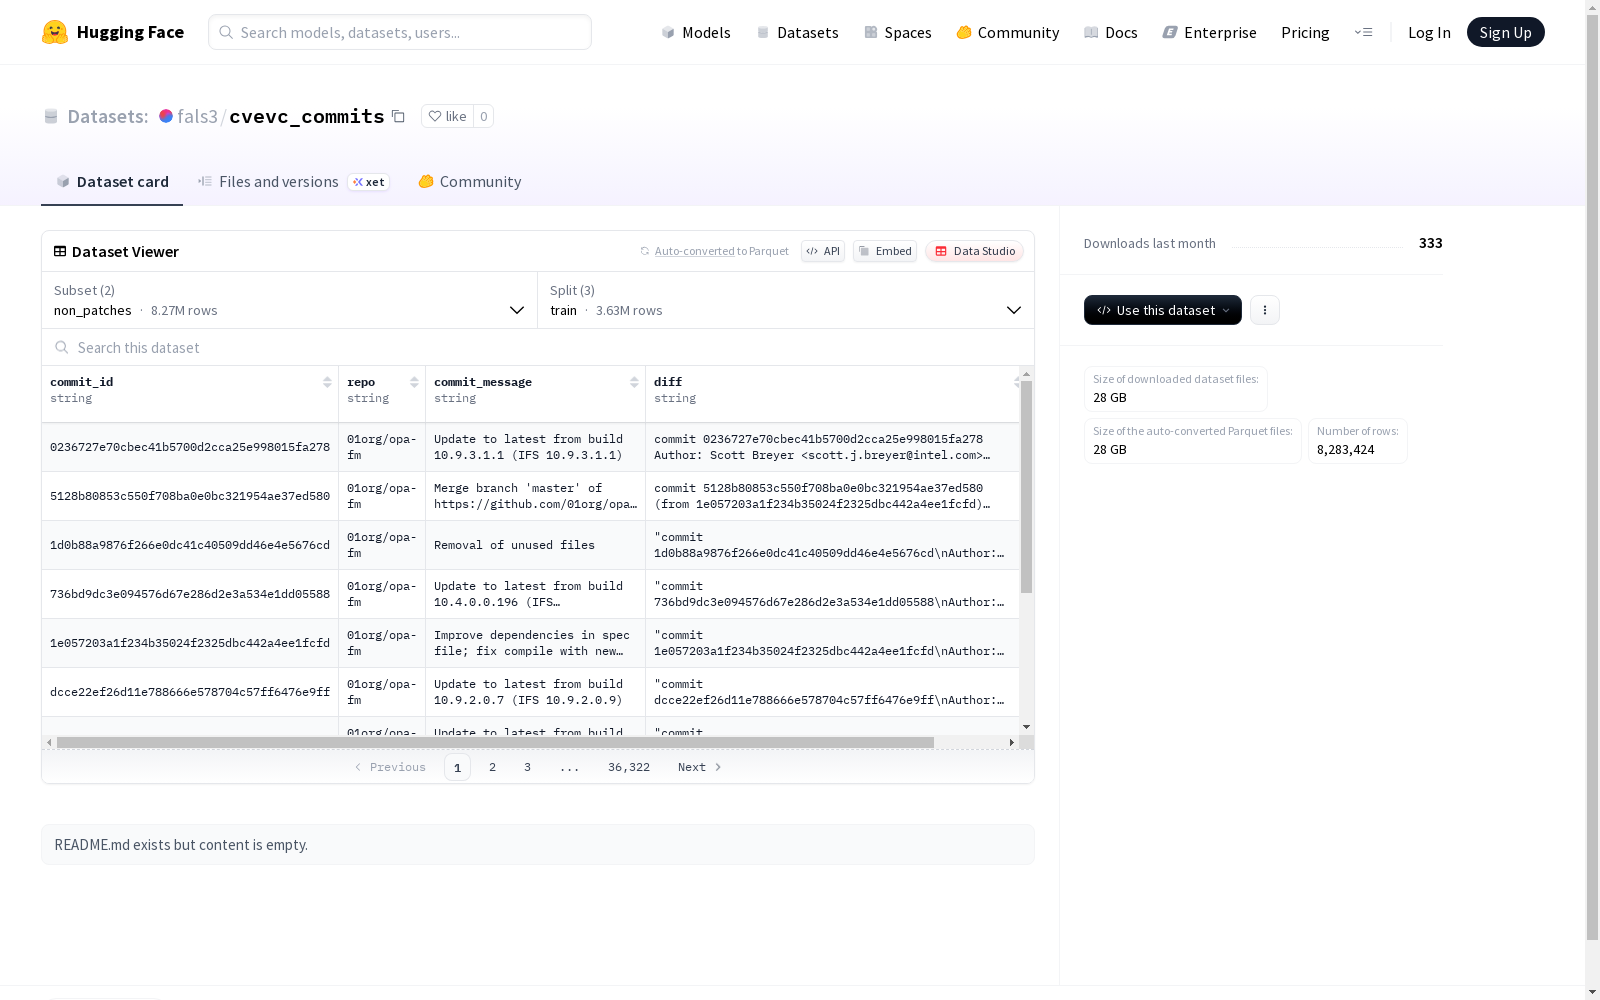Copy the dataset name with copy icon
The image size is (1600, 1000).
point(398,116)
